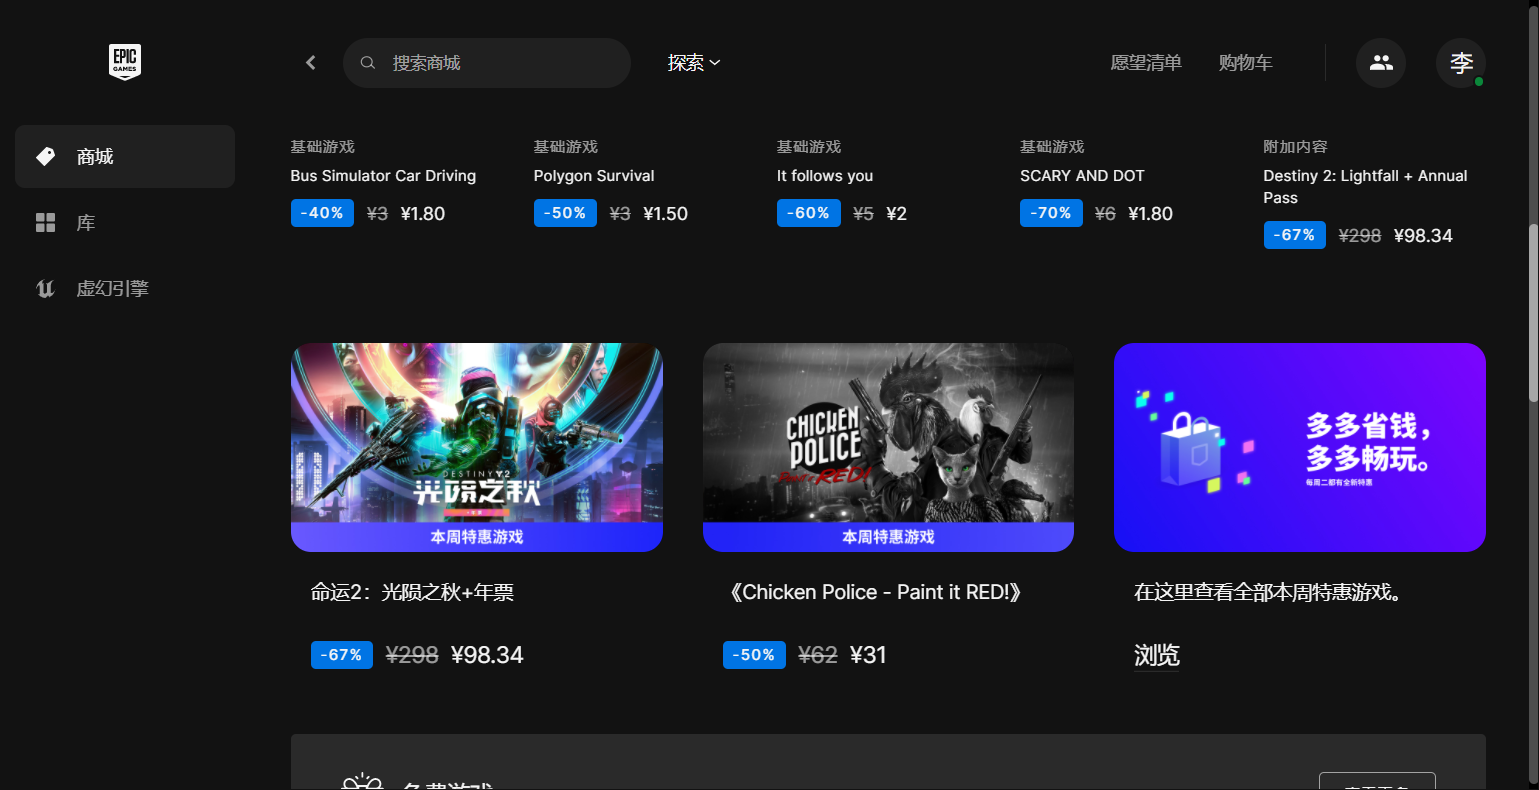Click the -70% badge on SCARY AND DOT
Image resolution: width=1539 pixels, height=790 pixels.
(1051, 213)
